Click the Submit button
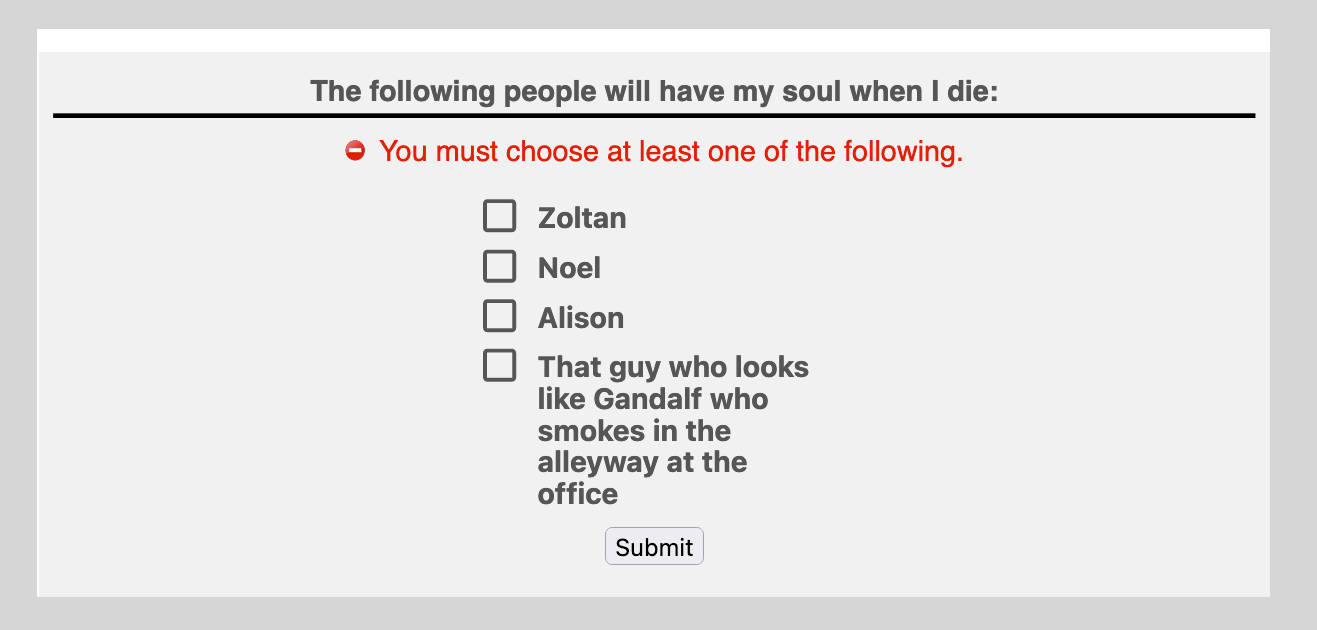Viewport: 1317px width, 630px height. tap(654, 546)
